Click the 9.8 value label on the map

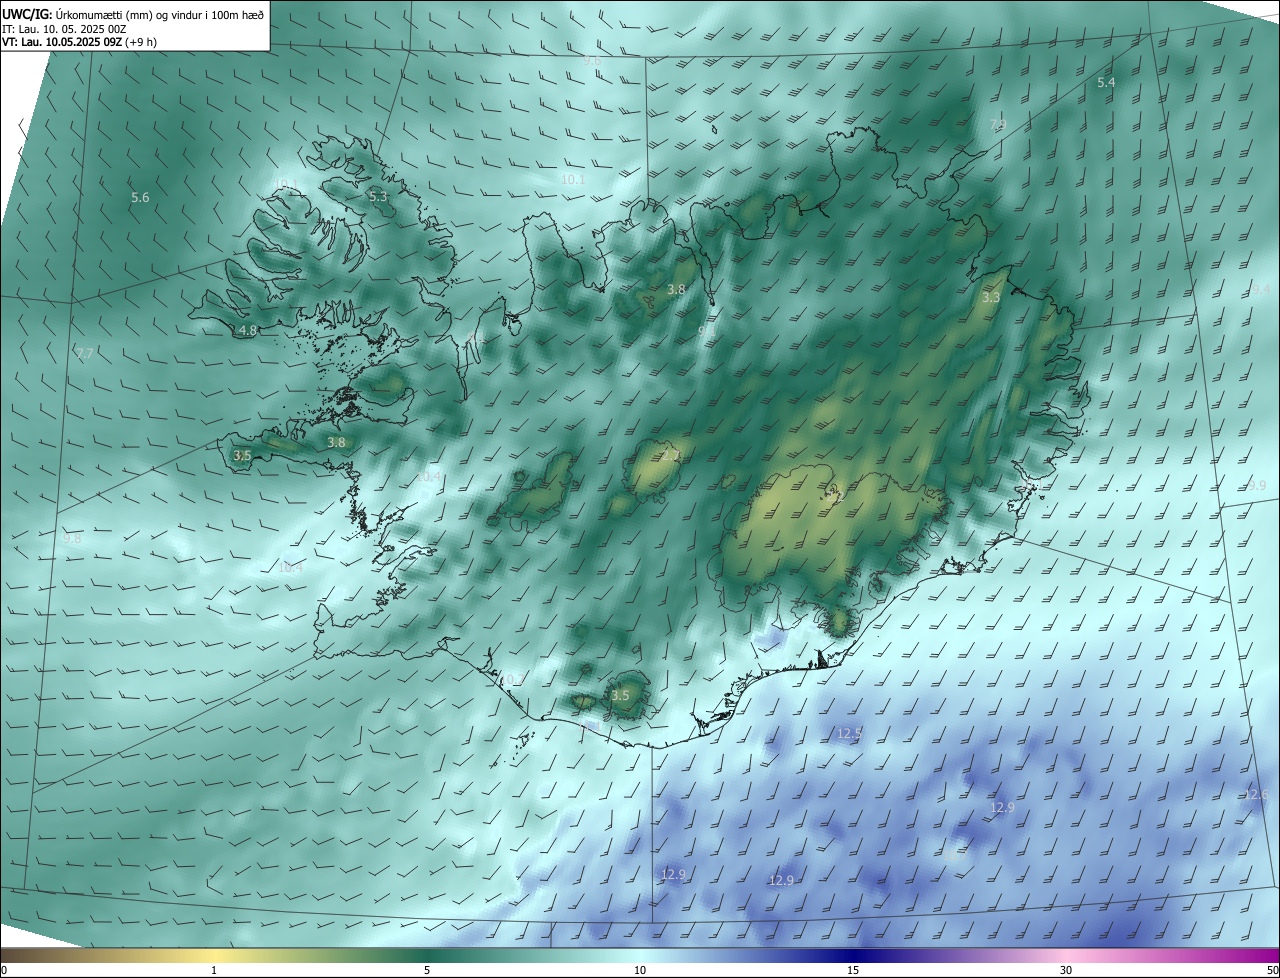tap(72, 538)
